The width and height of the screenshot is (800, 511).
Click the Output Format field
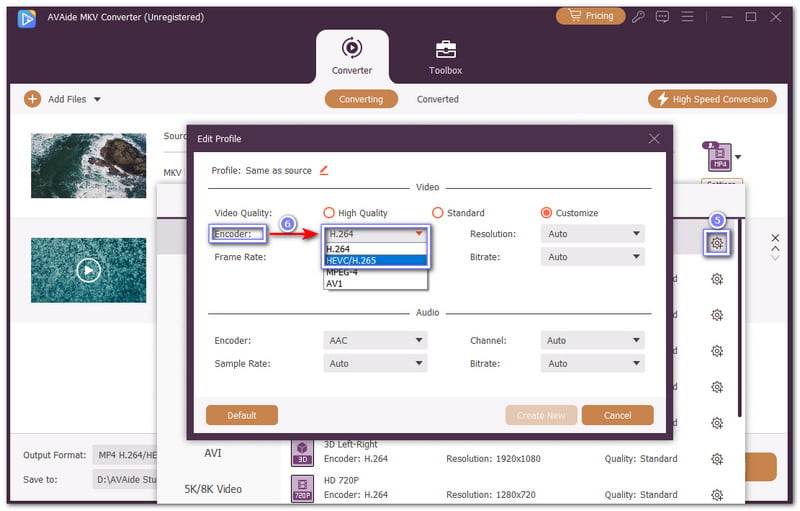(125, 455)
